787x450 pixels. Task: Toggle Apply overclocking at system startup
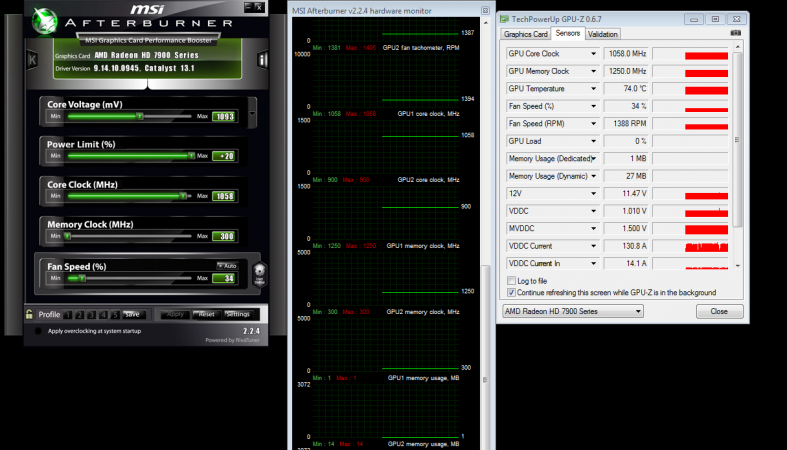[x=38, y=331]
